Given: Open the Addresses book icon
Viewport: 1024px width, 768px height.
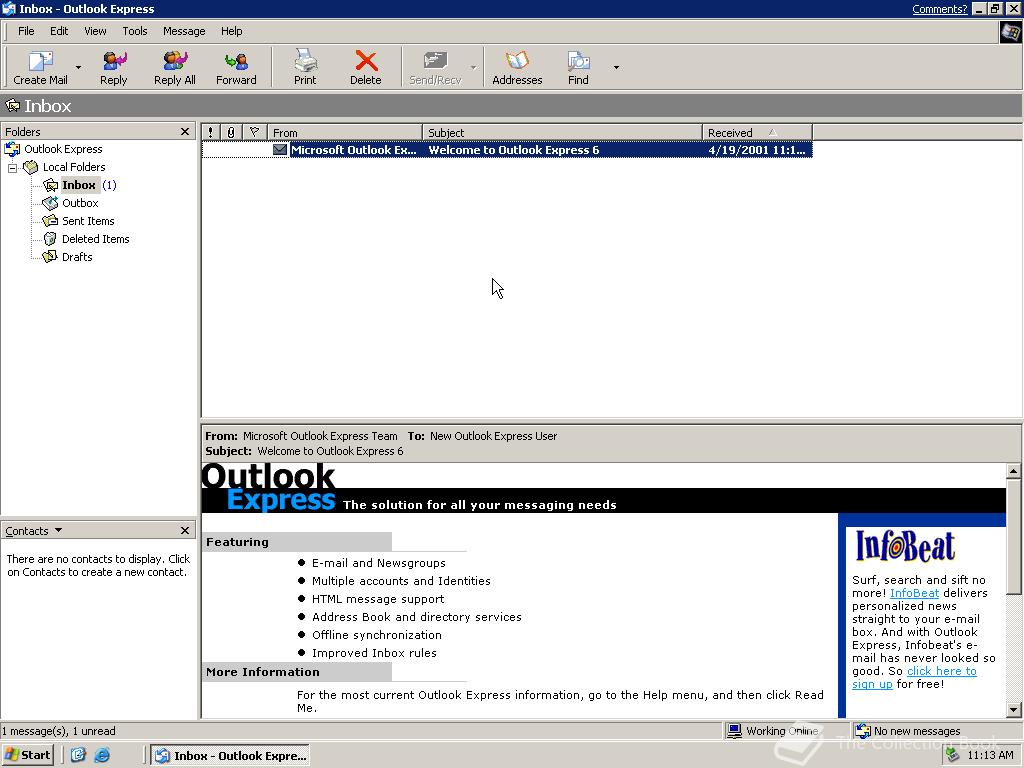Looking at the screenshot, I should (x=517, y=61).
